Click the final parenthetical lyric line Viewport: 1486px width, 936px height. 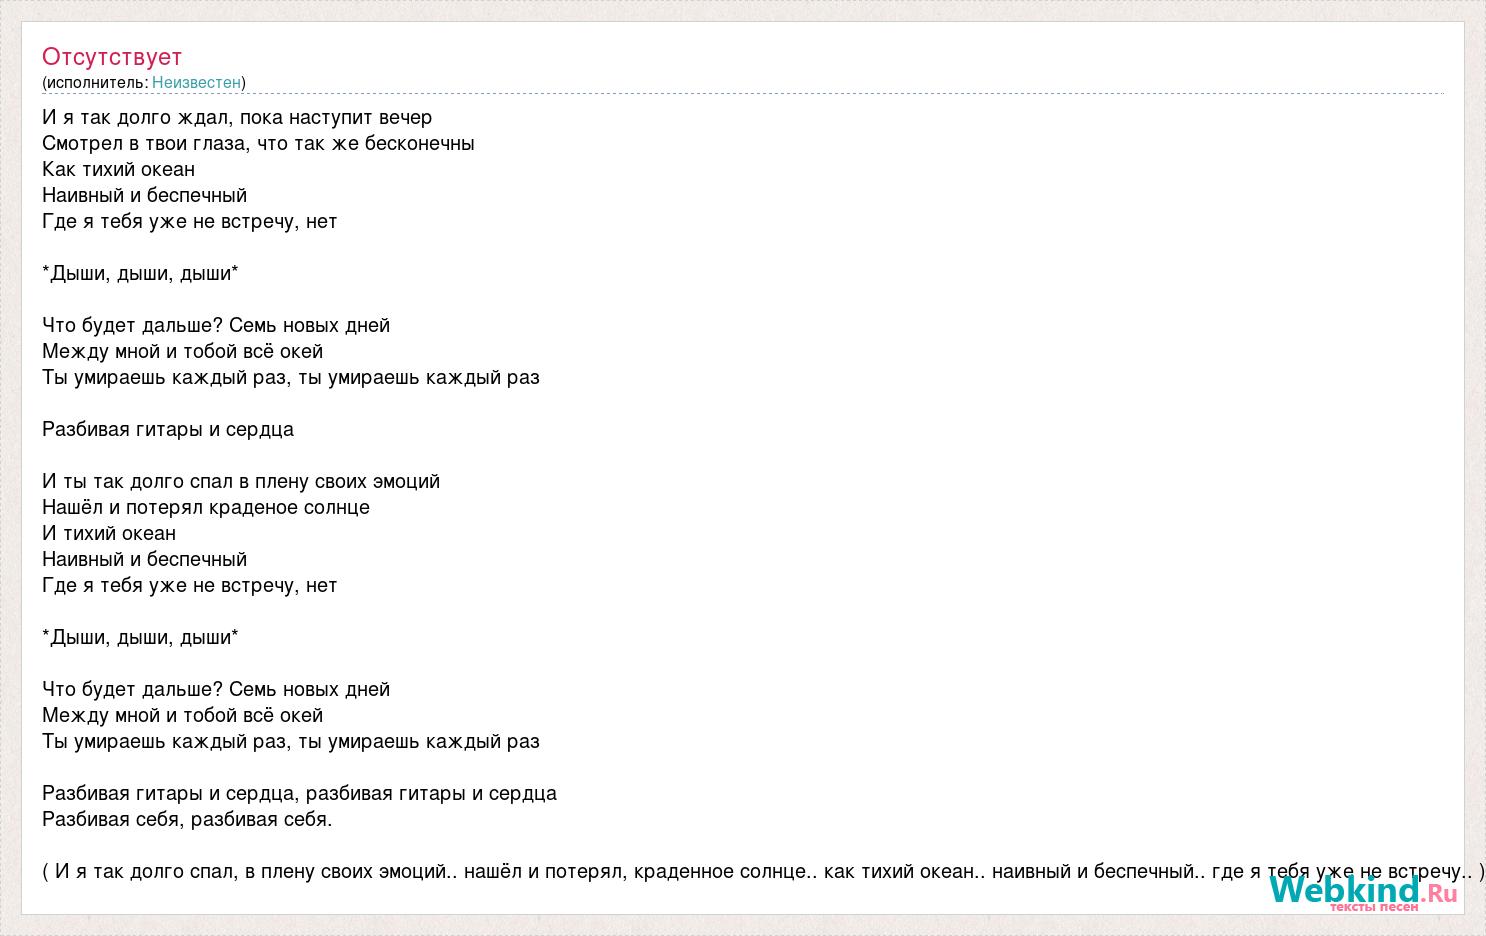[764, 871]
